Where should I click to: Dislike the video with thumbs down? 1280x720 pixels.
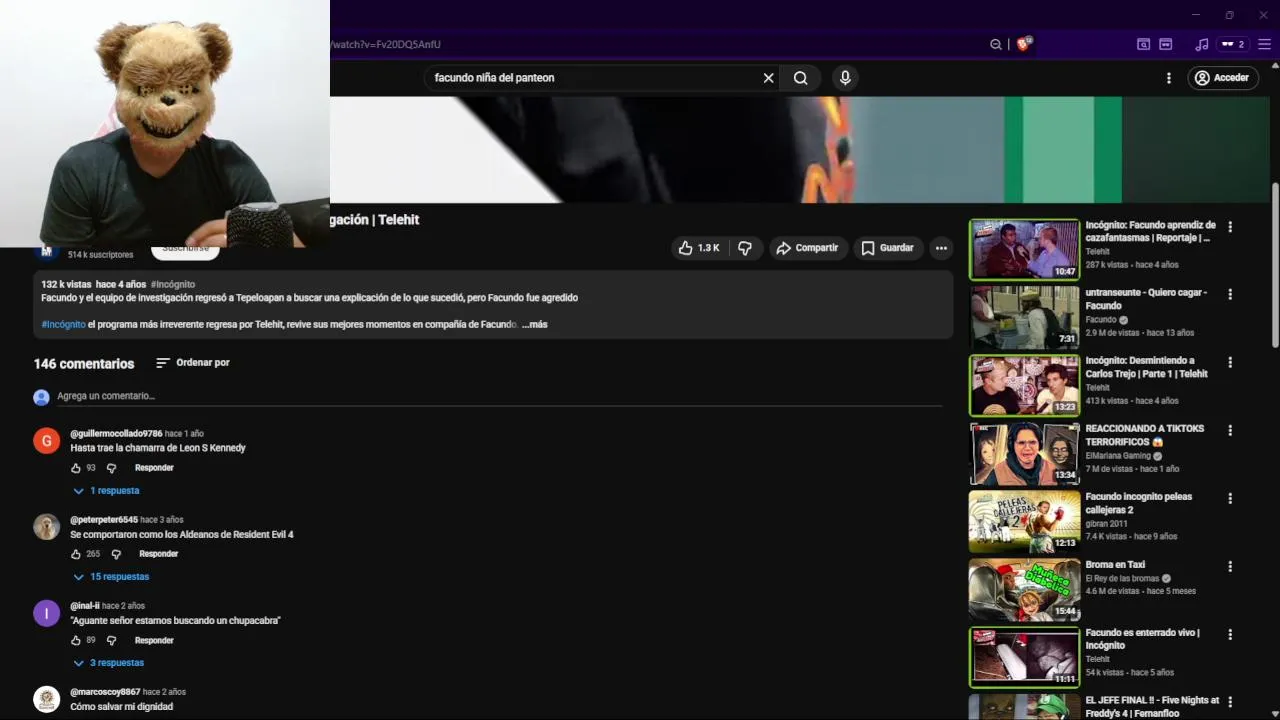tap(745, 248)
